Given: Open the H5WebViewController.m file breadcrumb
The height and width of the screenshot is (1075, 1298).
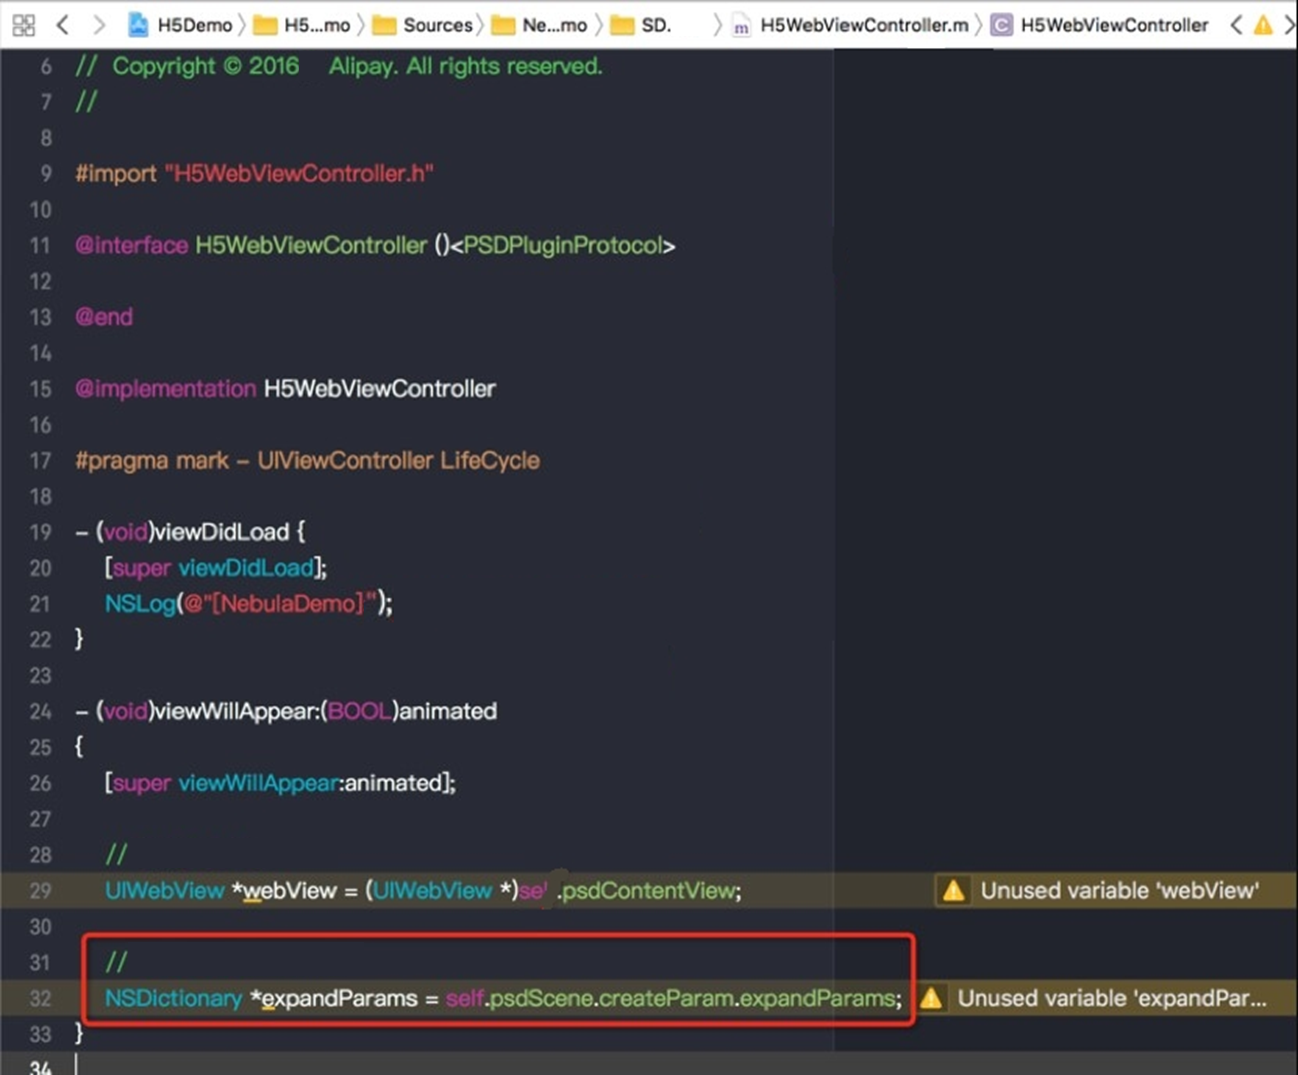Looking at the screenshot, I should (850, 25).
